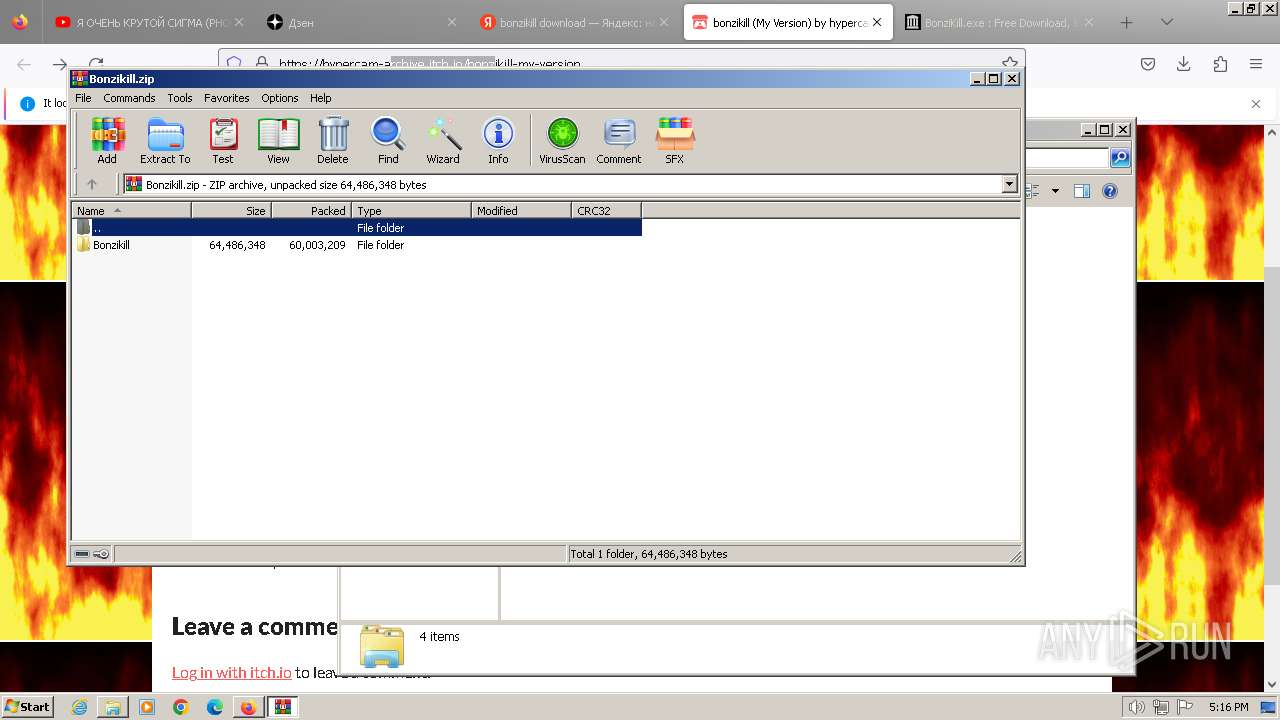Click the SFX toolbar icon
Screen dimensions: 1280x720
click(x=675, y=140)
